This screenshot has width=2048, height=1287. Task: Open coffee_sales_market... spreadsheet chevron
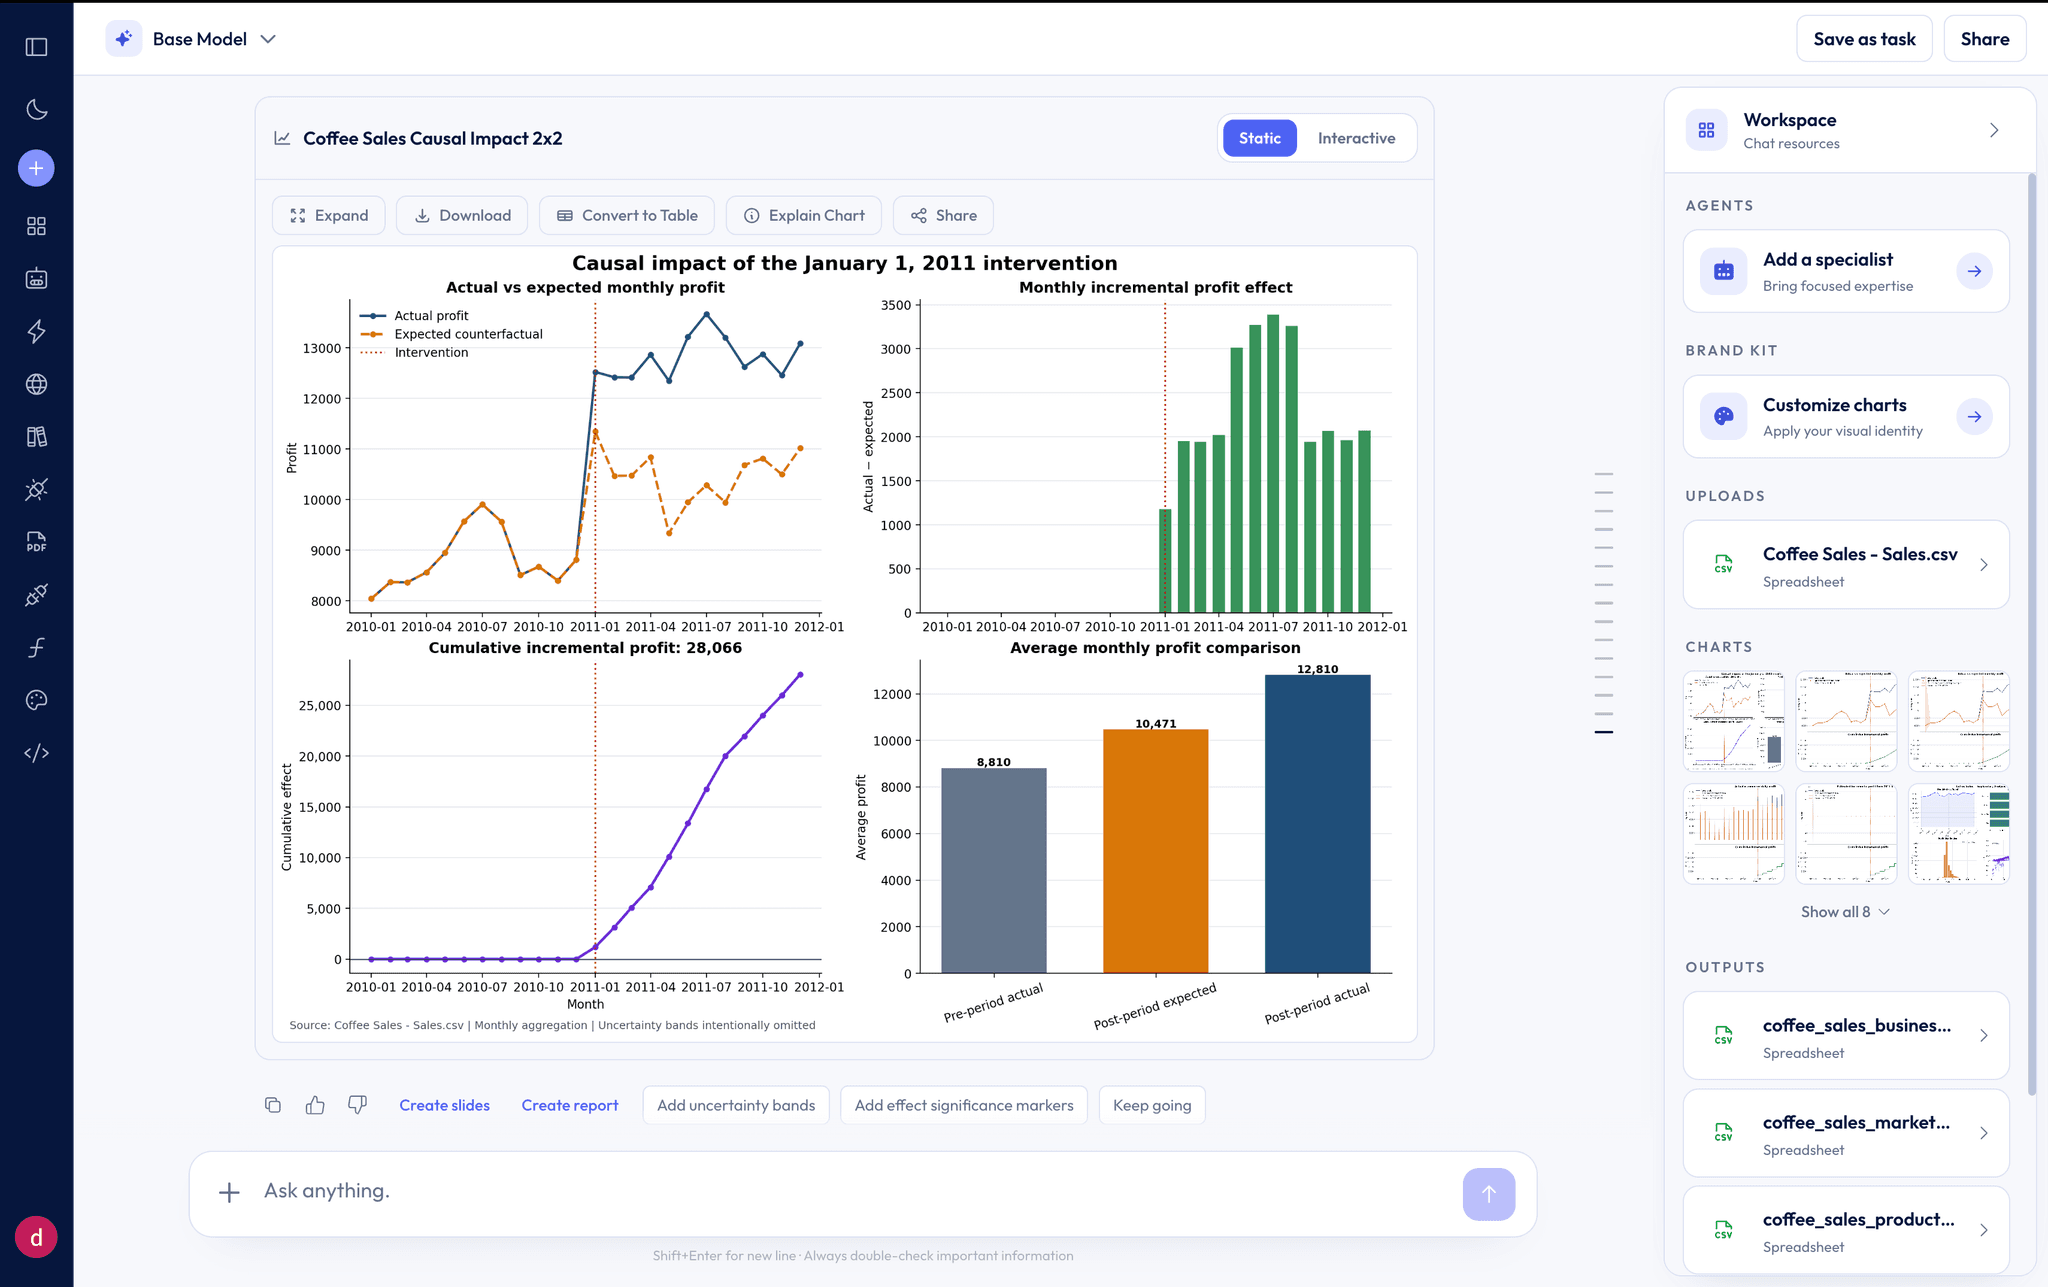[x=1984, y=1133]
